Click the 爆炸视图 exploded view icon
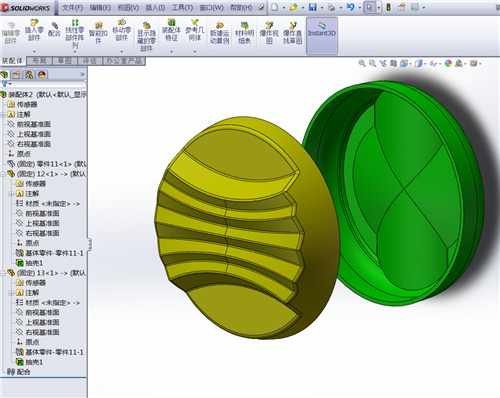This screenshot has width=500, height=398. 269,33
